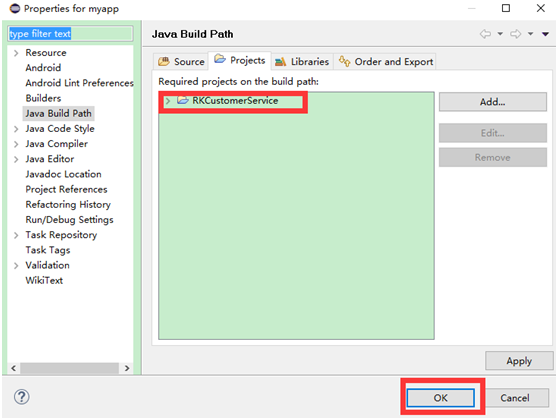
Task: Click the type filter text field
Action: [x=70, y=34]
